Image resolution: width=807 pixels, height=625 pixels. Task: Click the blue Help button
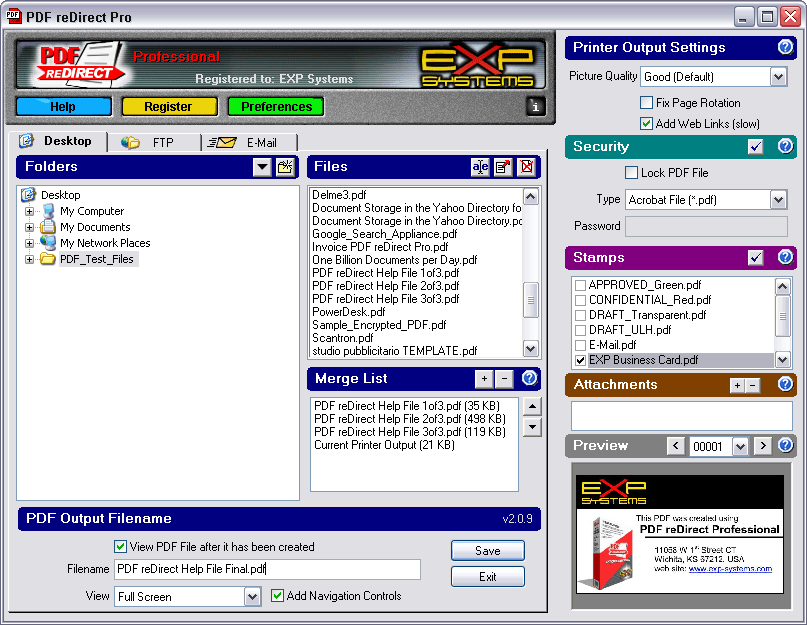(x=64, y=107)
